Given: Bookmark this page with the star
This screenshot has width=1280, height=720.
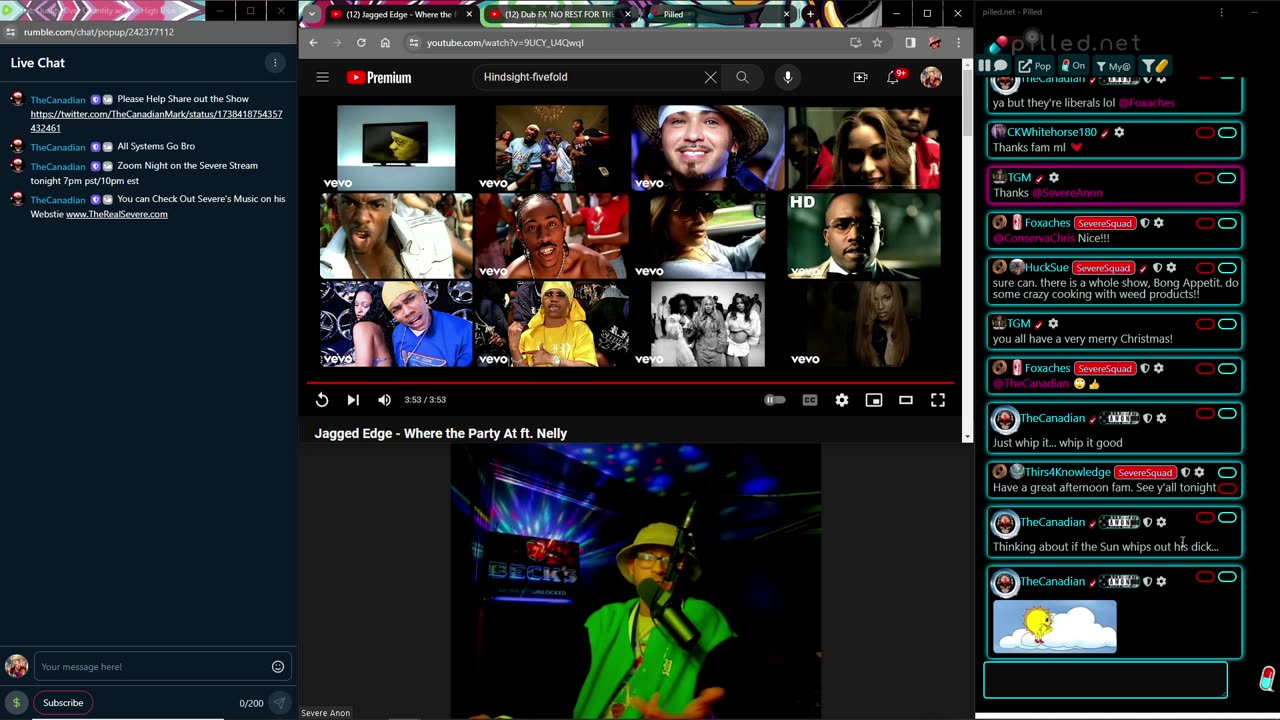Looking at the screenshot, I should coord(877,43).
